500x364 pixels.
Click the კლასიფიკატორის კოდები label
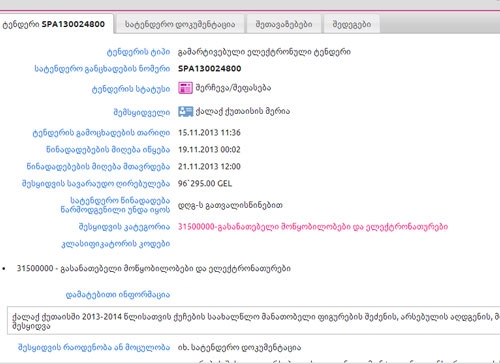pyautogui.click(x=115, y=244)
